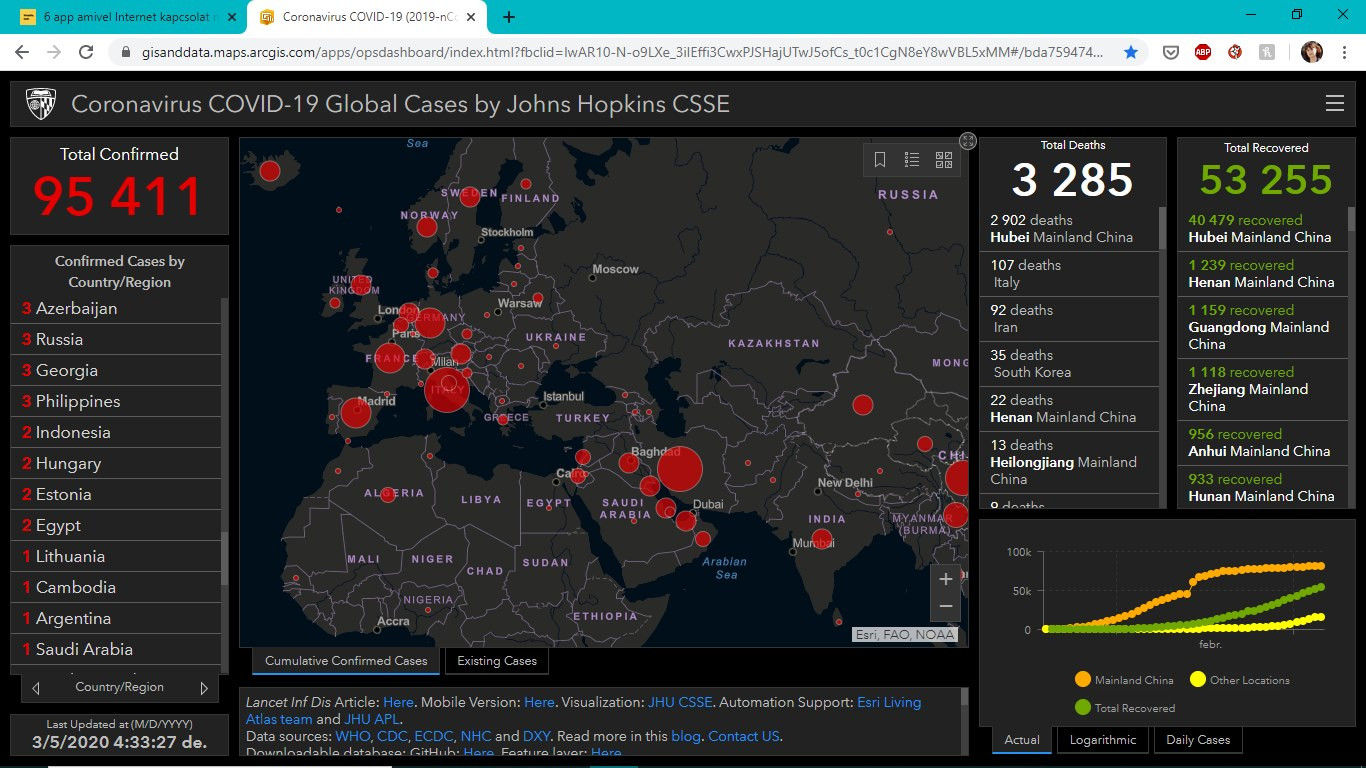Viewport: 1366px width, 768px height.
Task: Go to previous Country/Region list page
Action: point(36,688)
